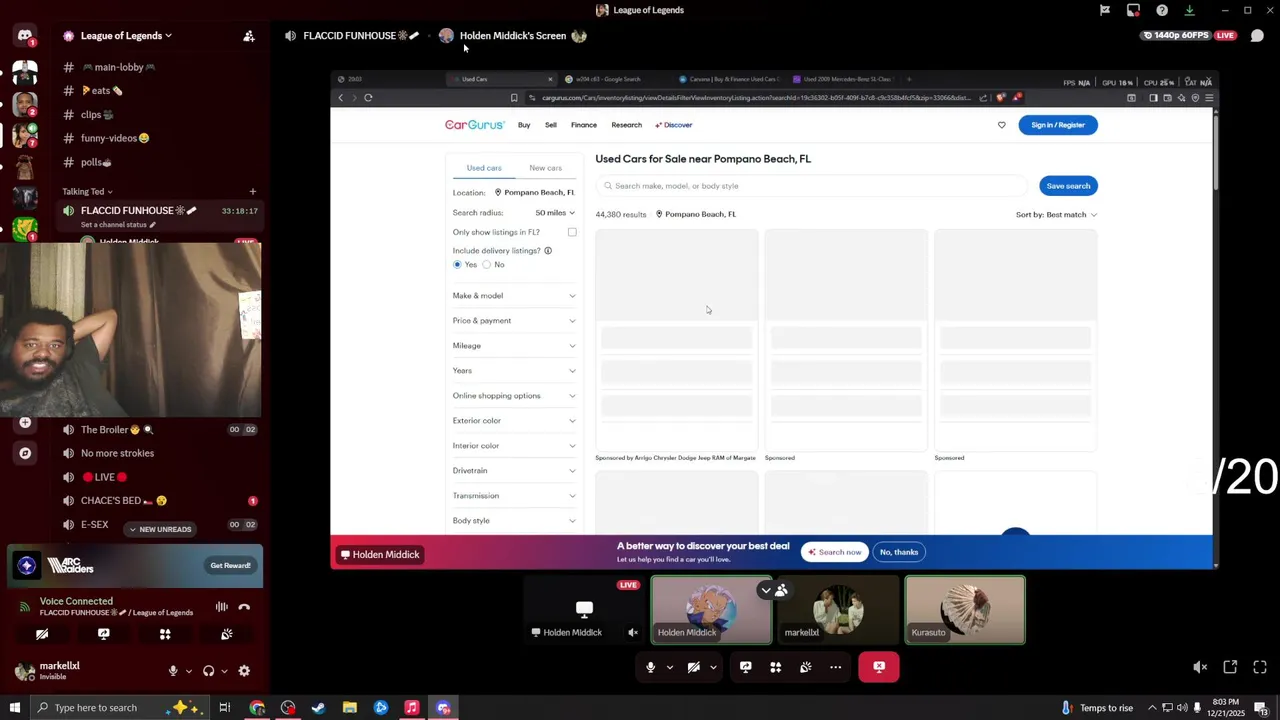
Task: Open Research menu on CarGurus
Action: tap(626, 125)
